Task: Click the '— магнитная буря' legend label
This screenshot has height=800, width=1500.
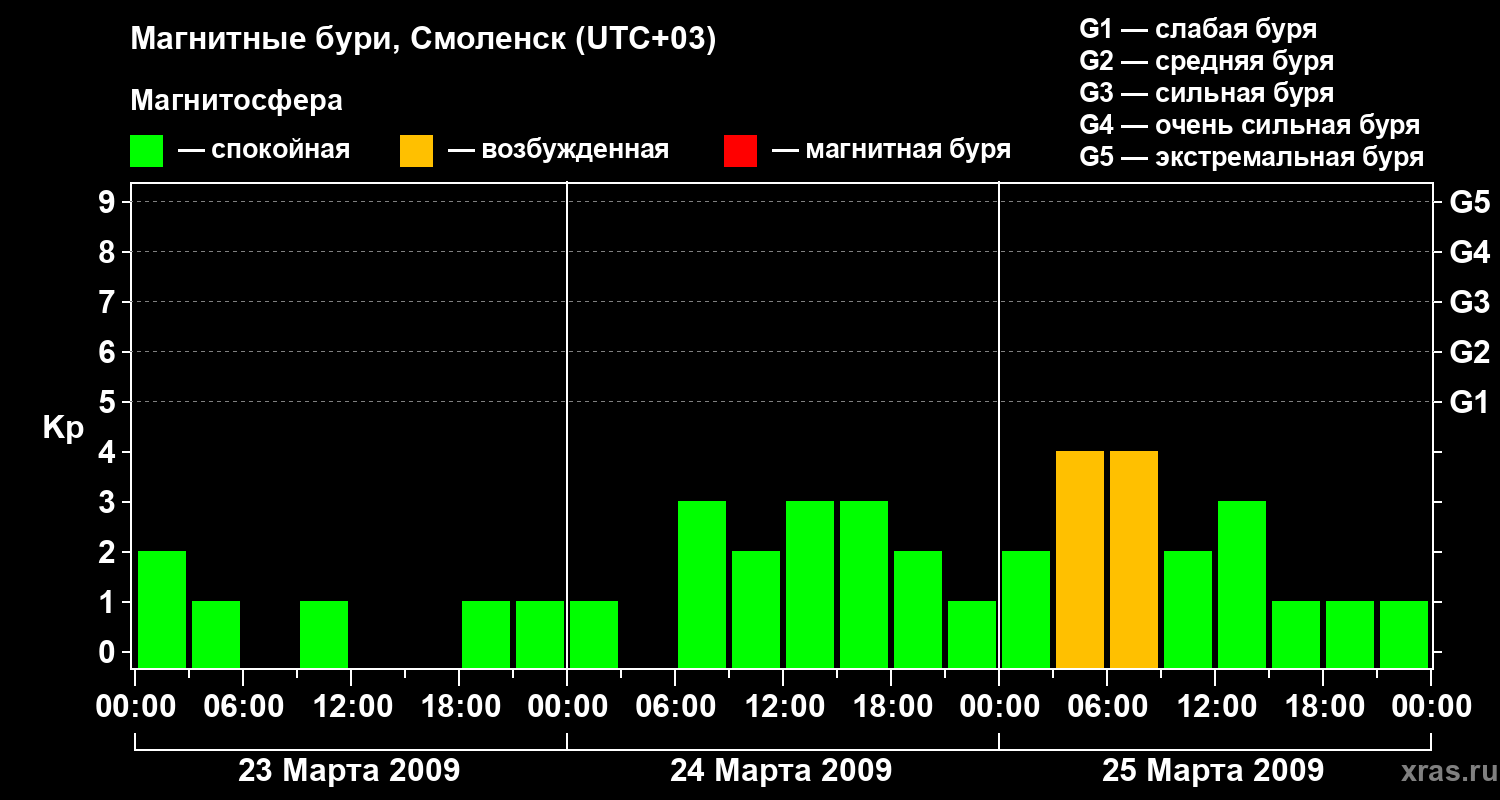Action: pos(892,151)
